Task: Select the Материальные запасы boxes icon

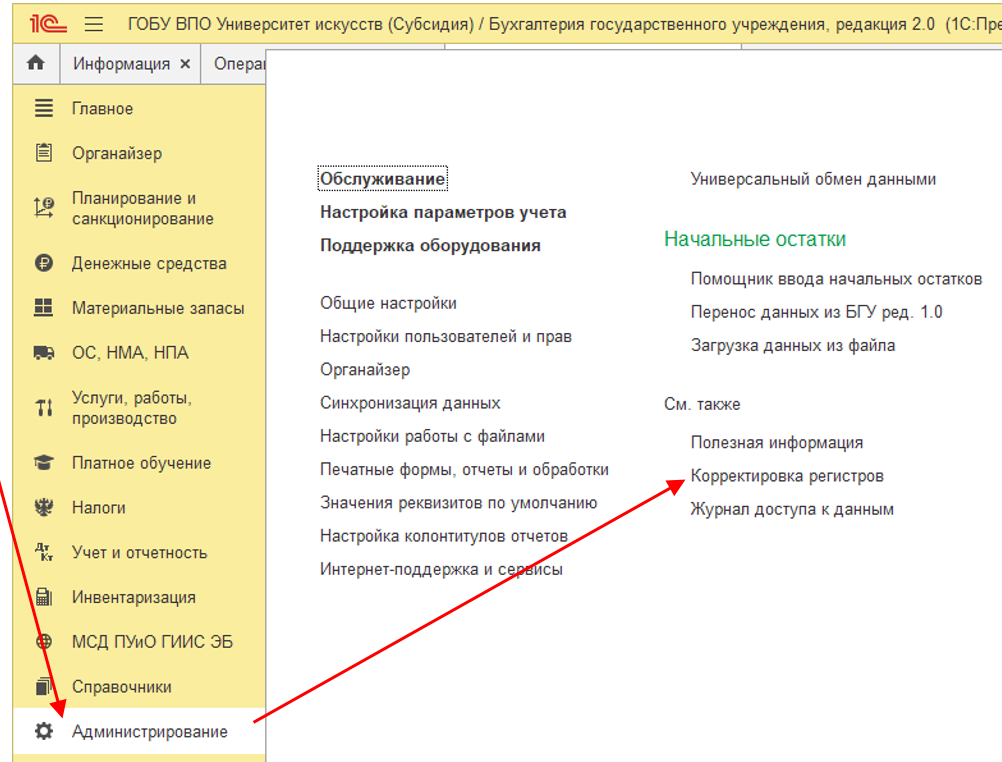Action: click(43, 308)
